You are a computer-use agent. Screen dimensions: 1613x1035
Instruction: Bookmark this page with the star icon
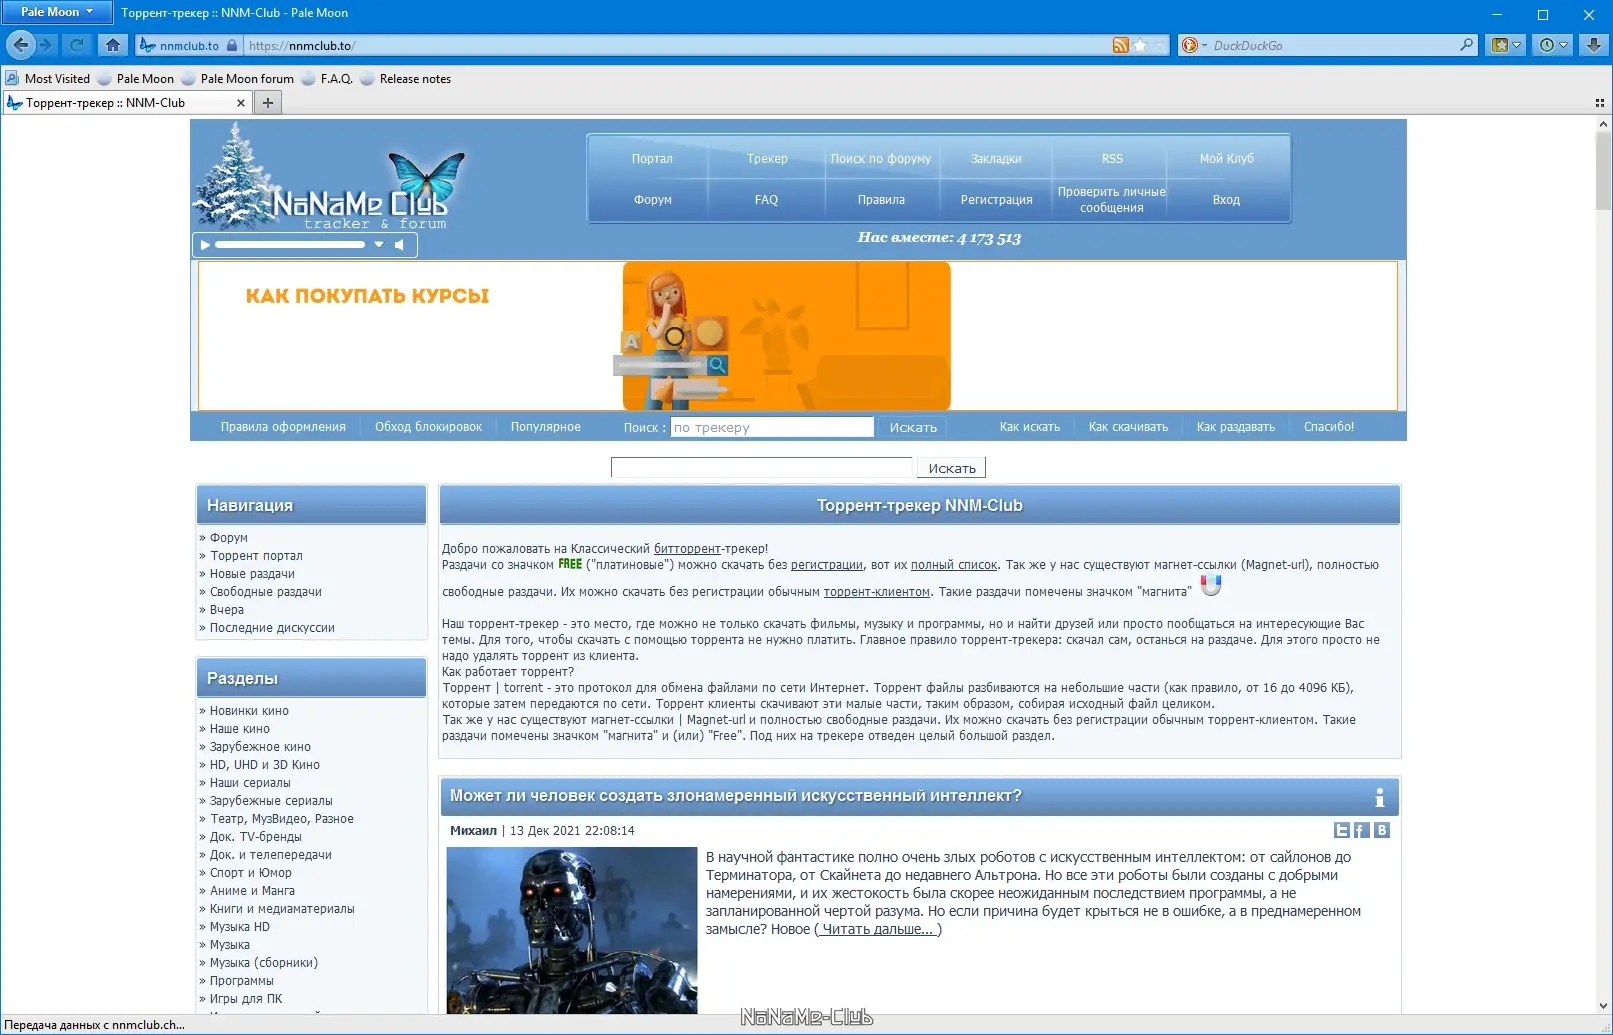[1139, 45]
